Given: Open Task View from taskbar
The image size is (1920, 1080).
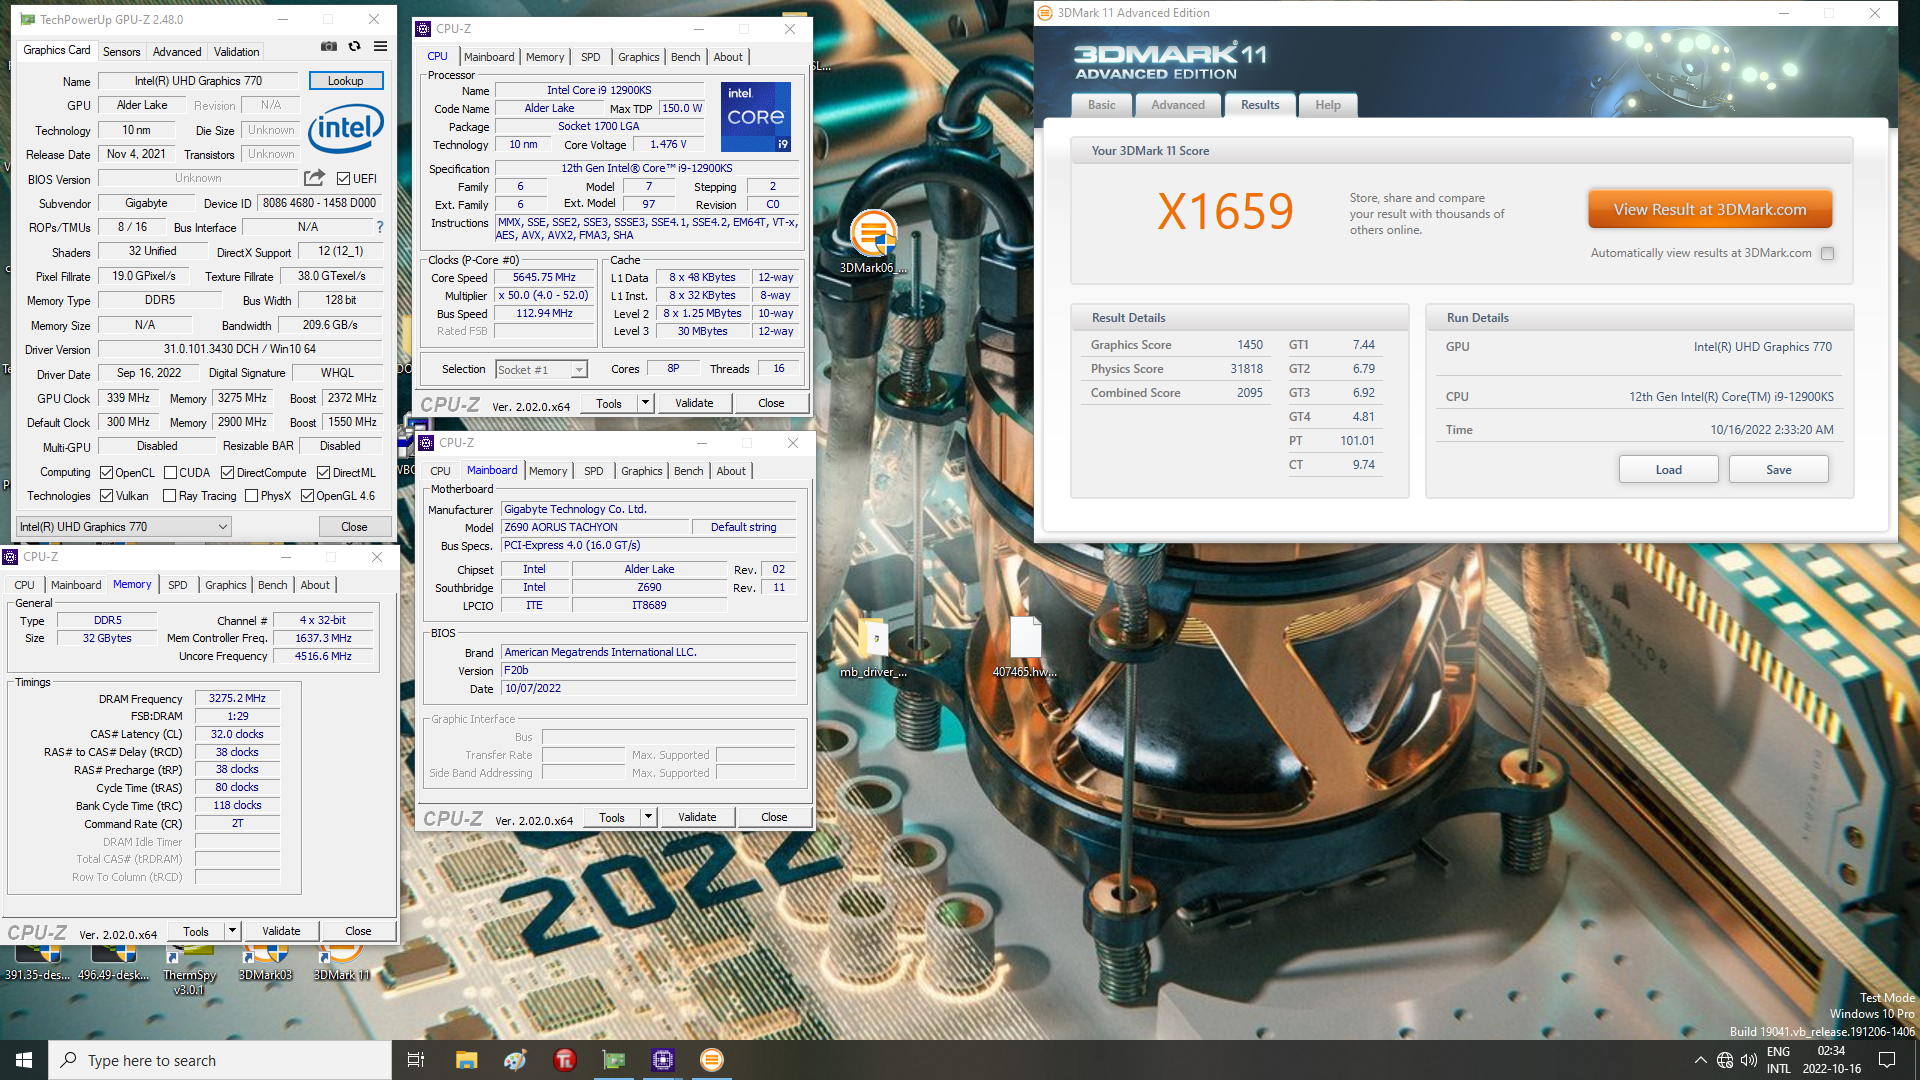Looking at the screenshot, I should point(416,1060).
